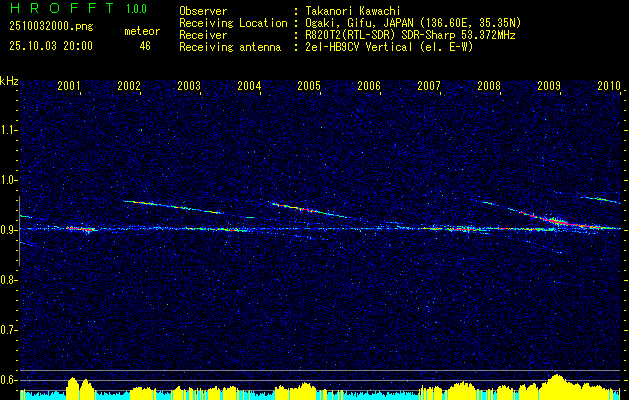
Task: Click the 2008 time marker
Action: pos(489,86)
